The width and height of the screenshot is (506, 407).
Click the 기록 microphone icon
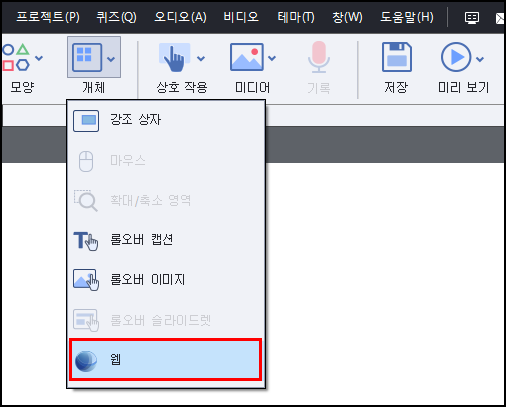[x=319, y=57]
